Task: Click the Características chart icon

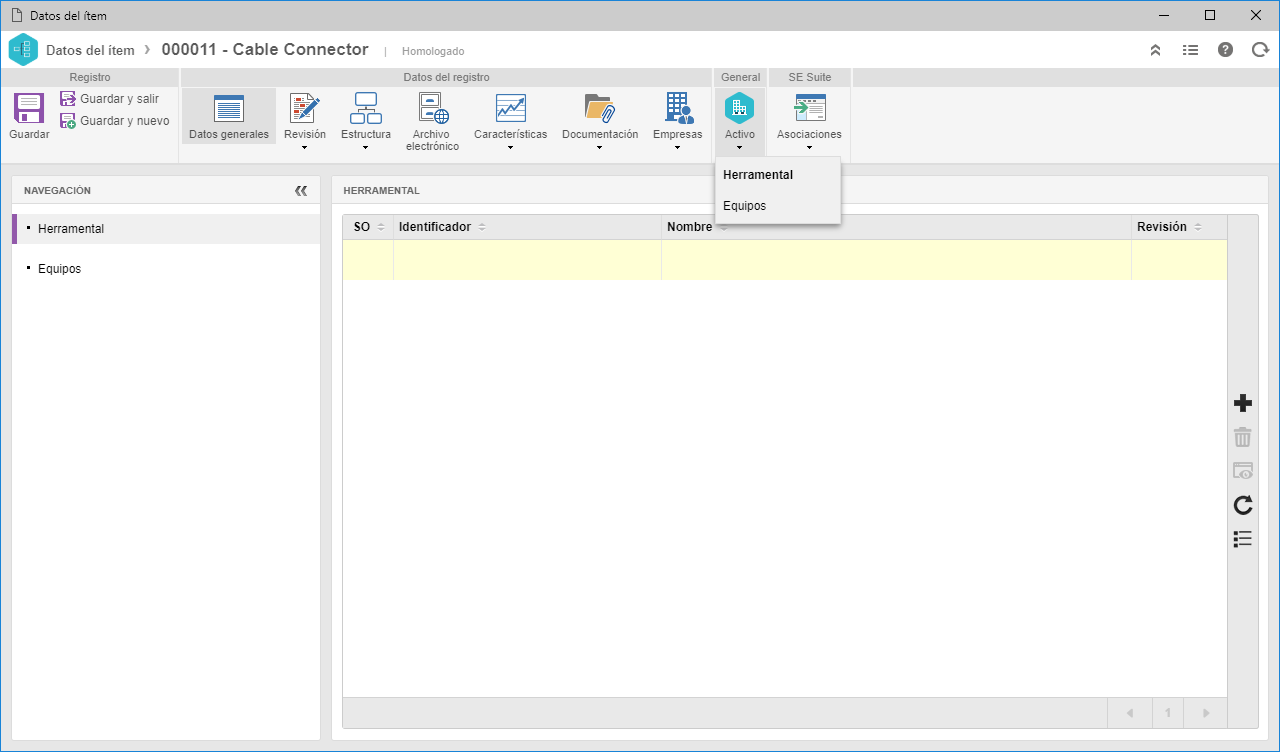Action: coord(511,108)
